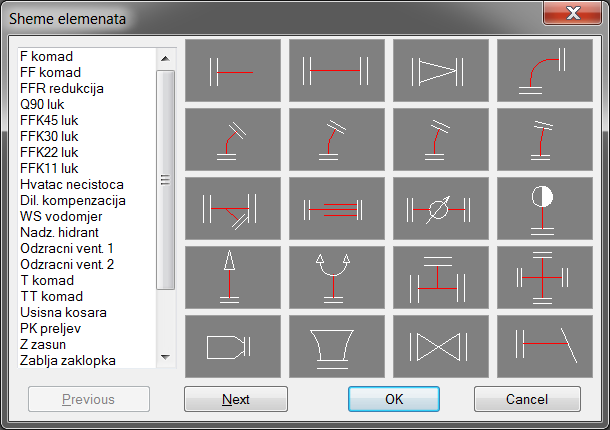Close the Sheme elemenata window

[572, 14]
